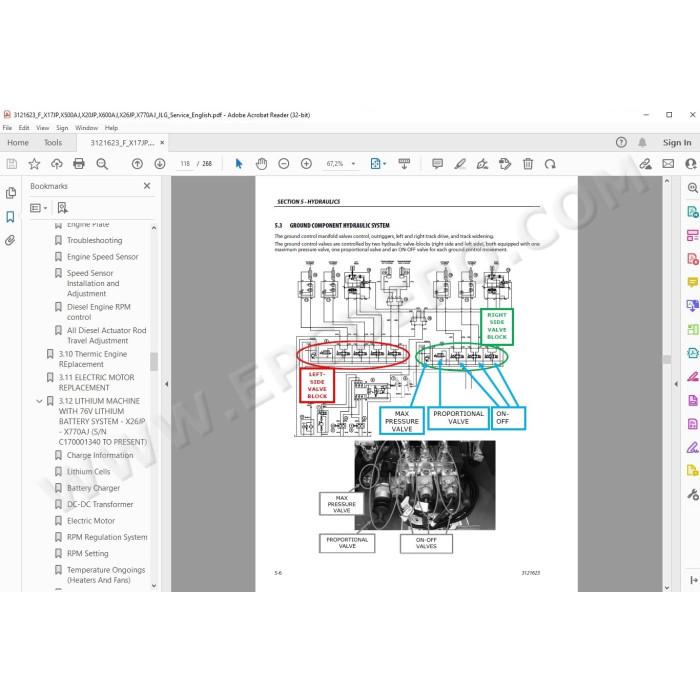This screenshot has width=700, height=700.
Task: Open RPM Regulation System bookmark
Action: (x=107, y=537)
